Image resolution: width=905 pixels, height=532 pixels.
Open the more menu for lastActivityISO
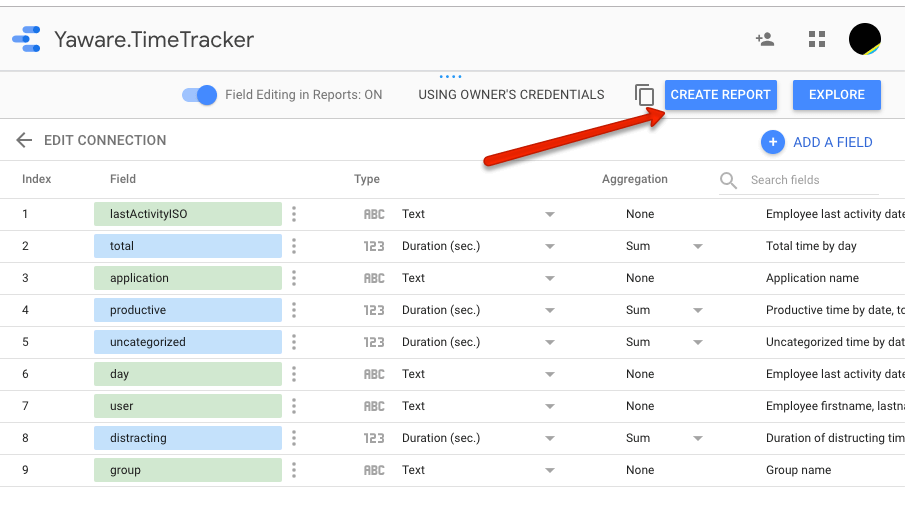pos(294,214)
